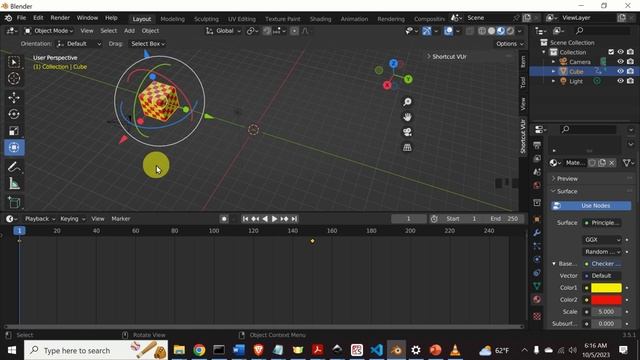Click the Checker Texture base color link
This screenshot has width=640, height=360.
[x=602, y=264]
